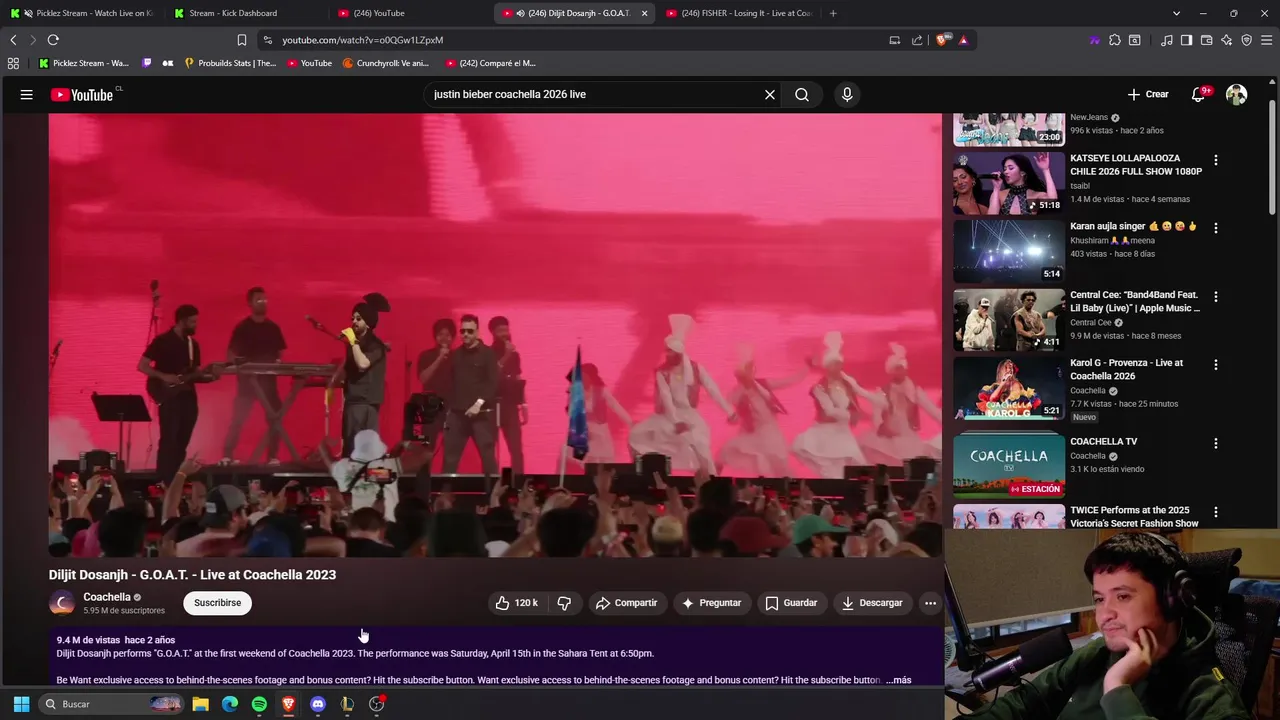The width and height of the screenshot is (1280, 720).
Task: Open Discord from the taskbar
Action: pos(318,704)
